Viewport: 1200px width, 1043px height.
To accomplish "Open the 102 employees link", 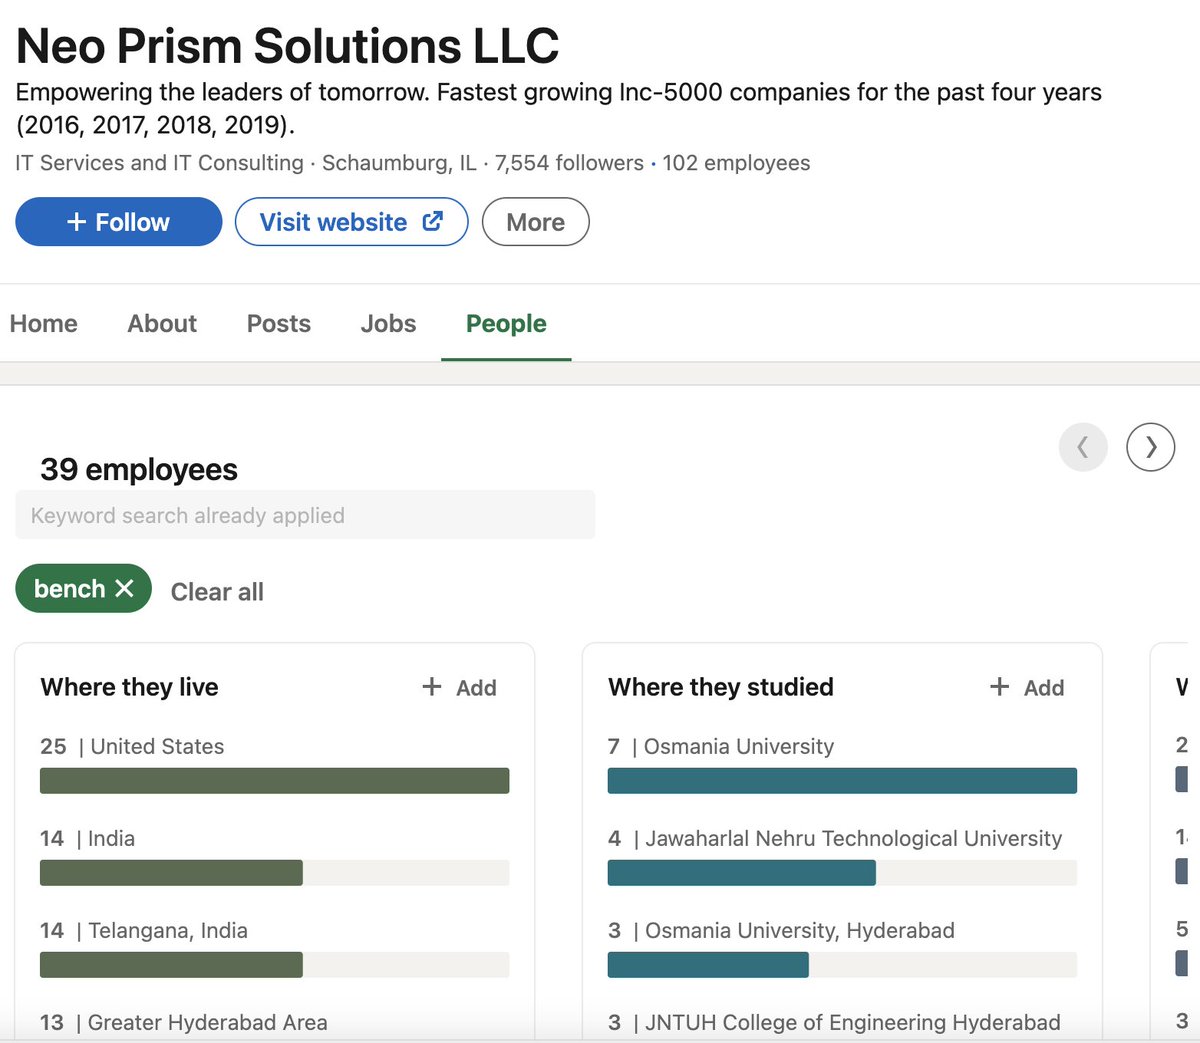I will point(736,163).
